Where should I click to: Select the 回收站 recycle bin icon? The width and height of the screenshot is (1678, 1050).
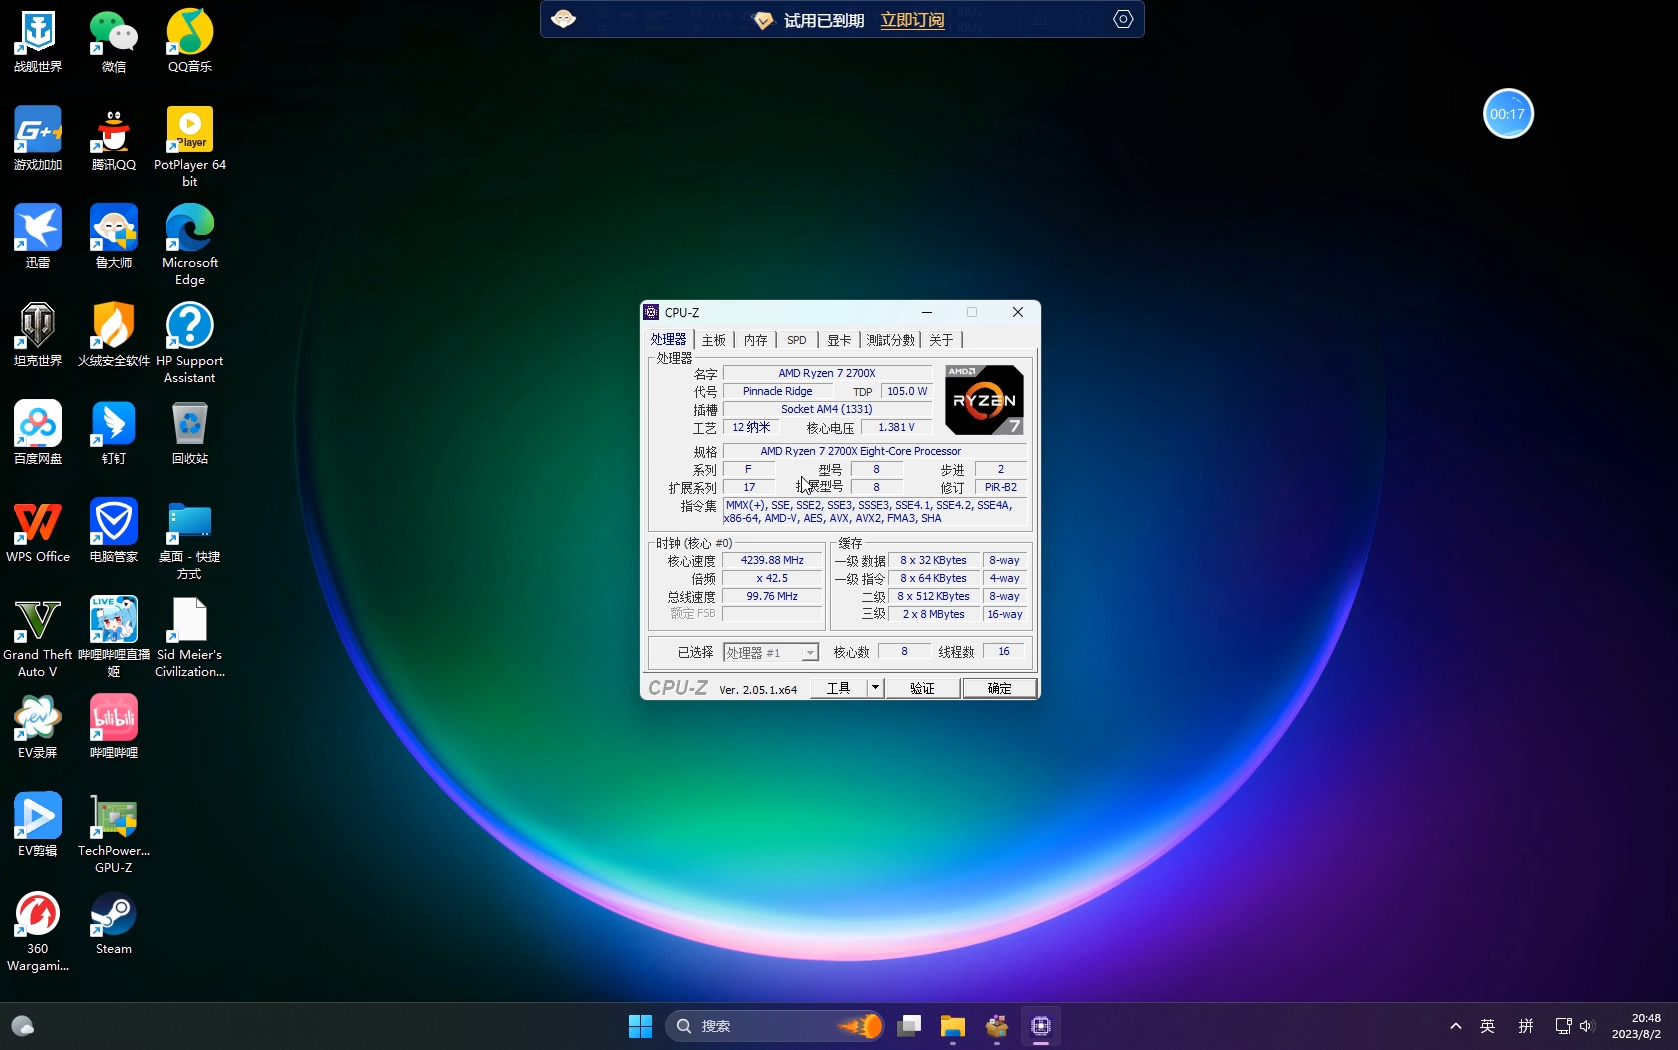point(190,432)
